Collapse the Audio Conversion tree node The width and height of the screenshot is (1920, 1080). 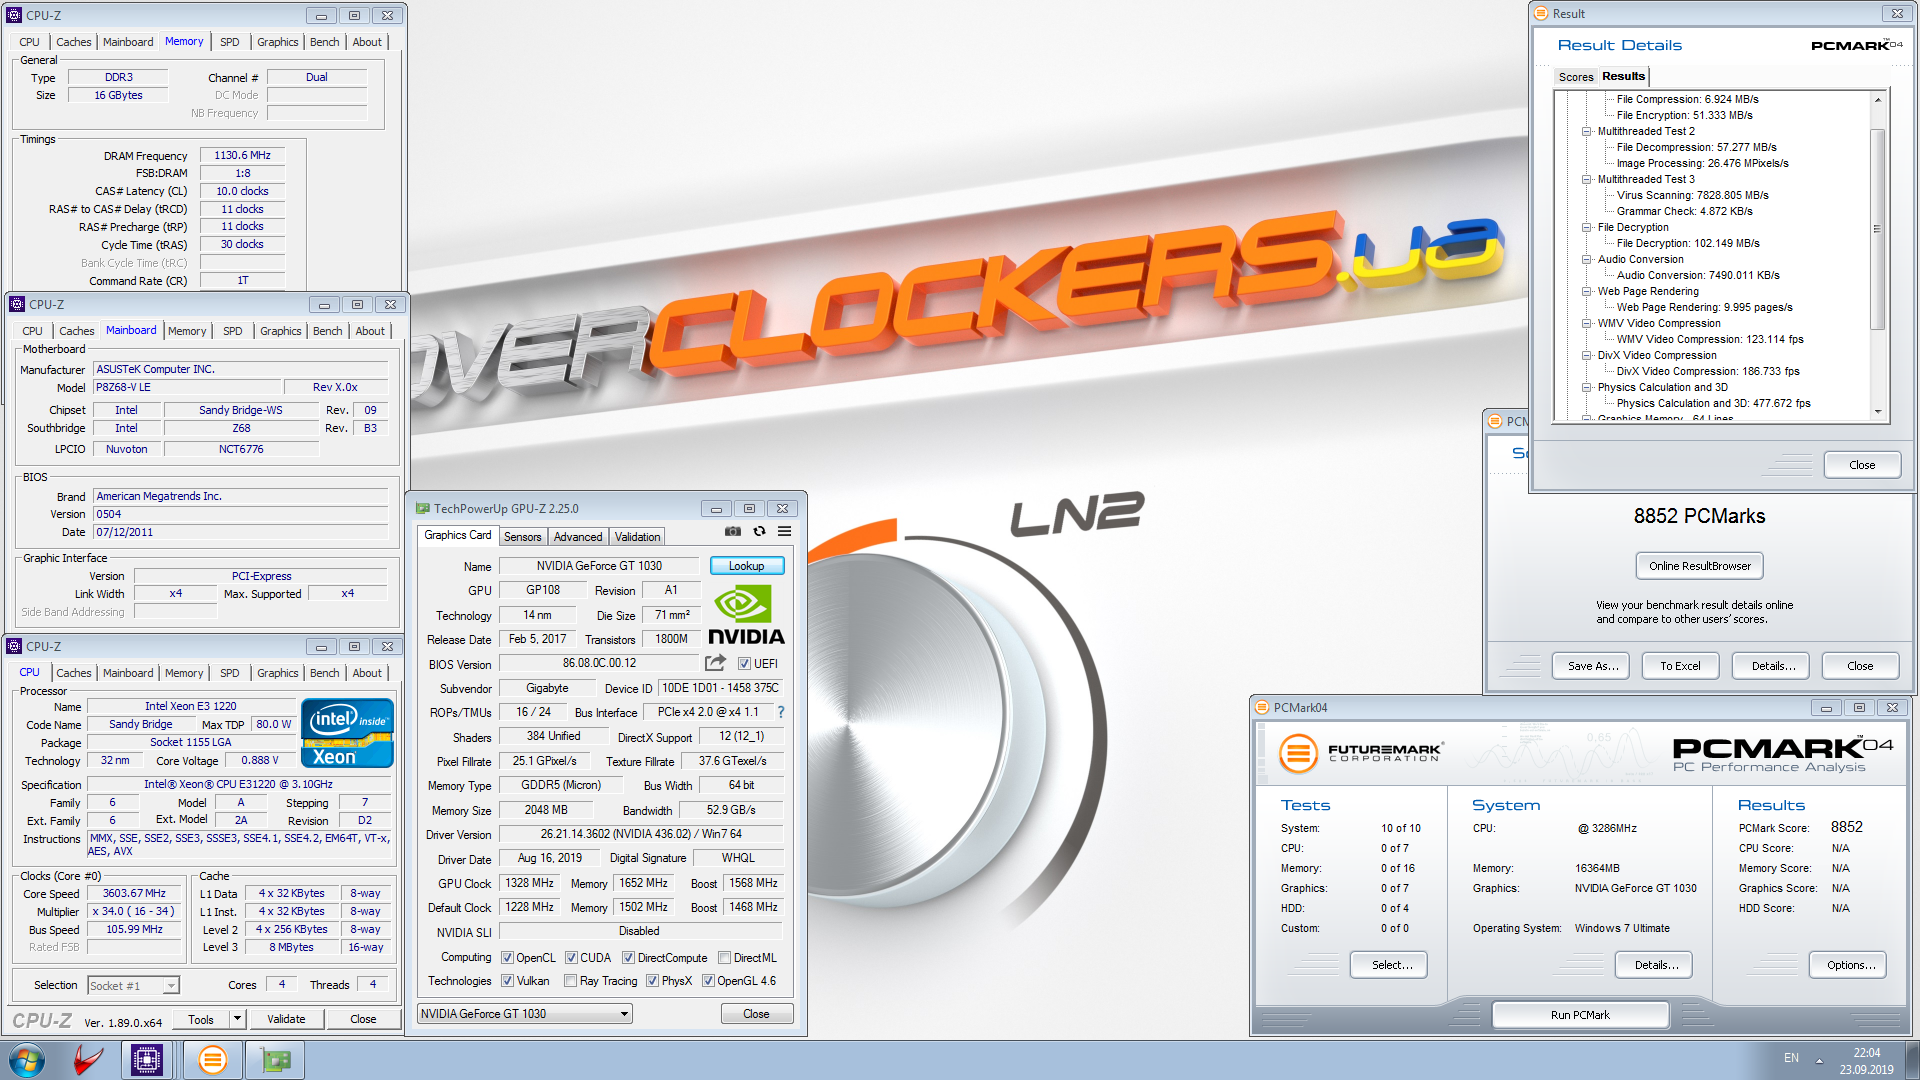tap(1586, 259)
